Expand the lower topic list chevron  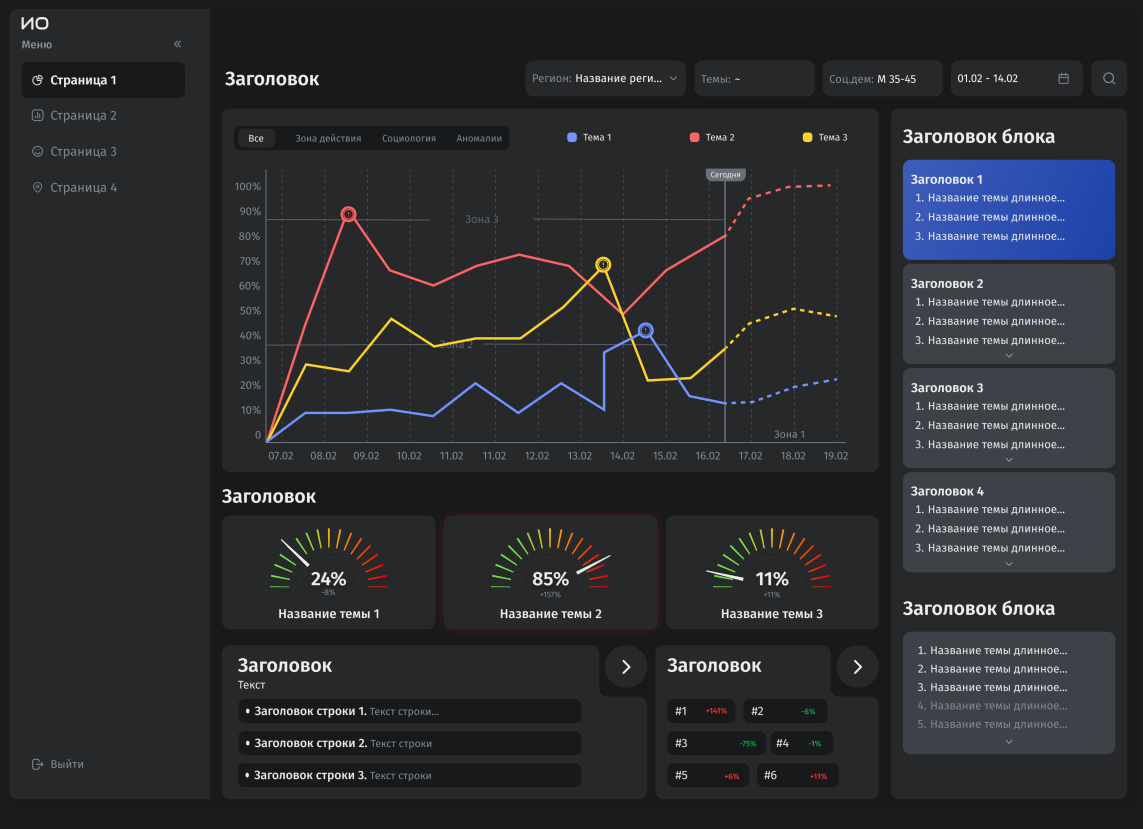click(x=1009, y=742)
